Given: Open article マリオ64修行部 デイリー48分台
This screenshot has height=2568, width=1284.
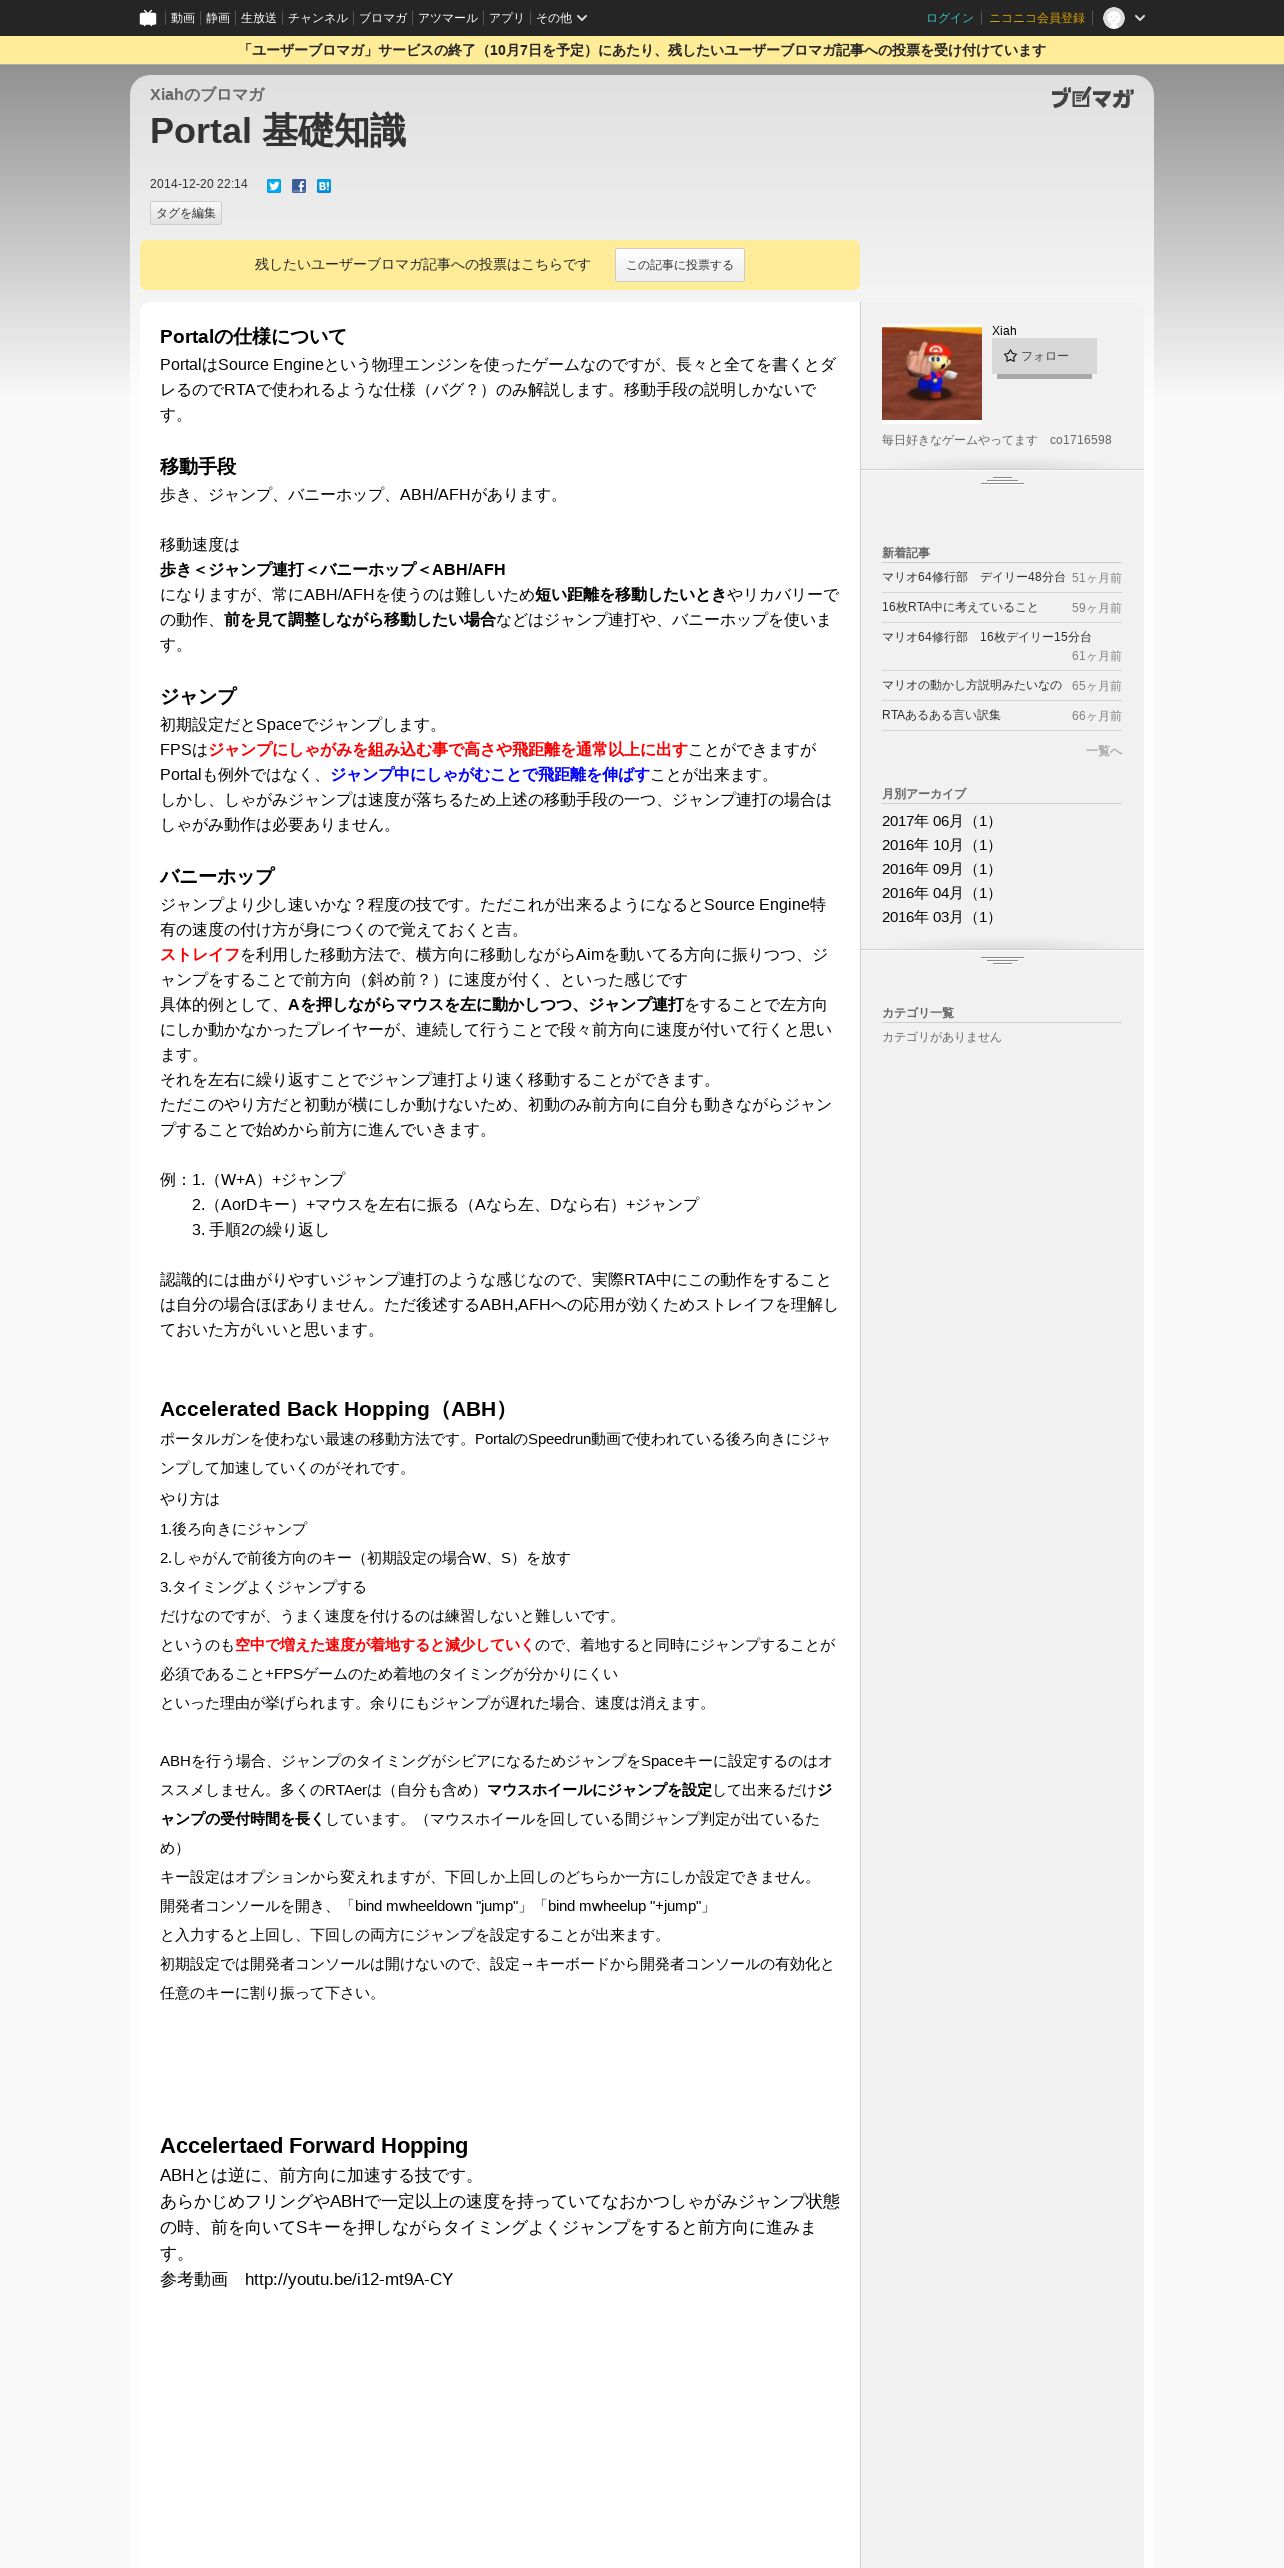Looking at the screenshot, I should click(974, 577).
